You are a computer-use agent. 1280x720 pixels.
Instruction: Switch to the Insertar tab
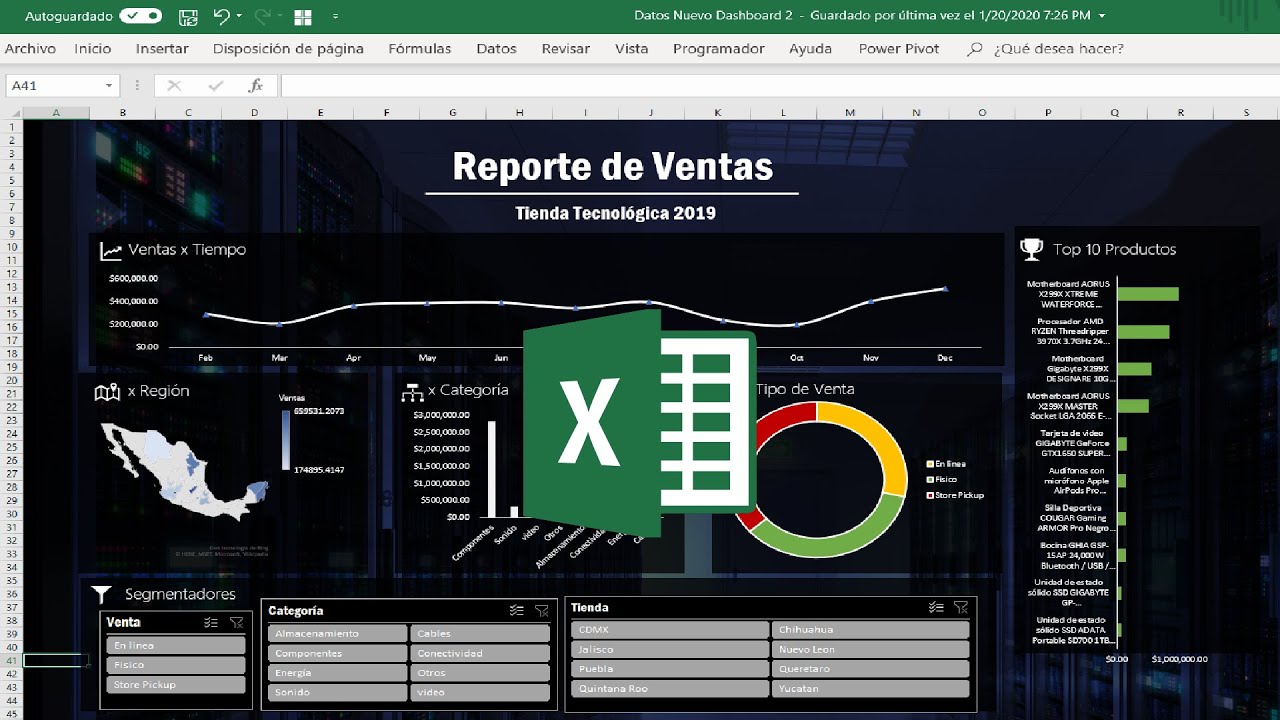pyautogui.click(x=162, y=48)
